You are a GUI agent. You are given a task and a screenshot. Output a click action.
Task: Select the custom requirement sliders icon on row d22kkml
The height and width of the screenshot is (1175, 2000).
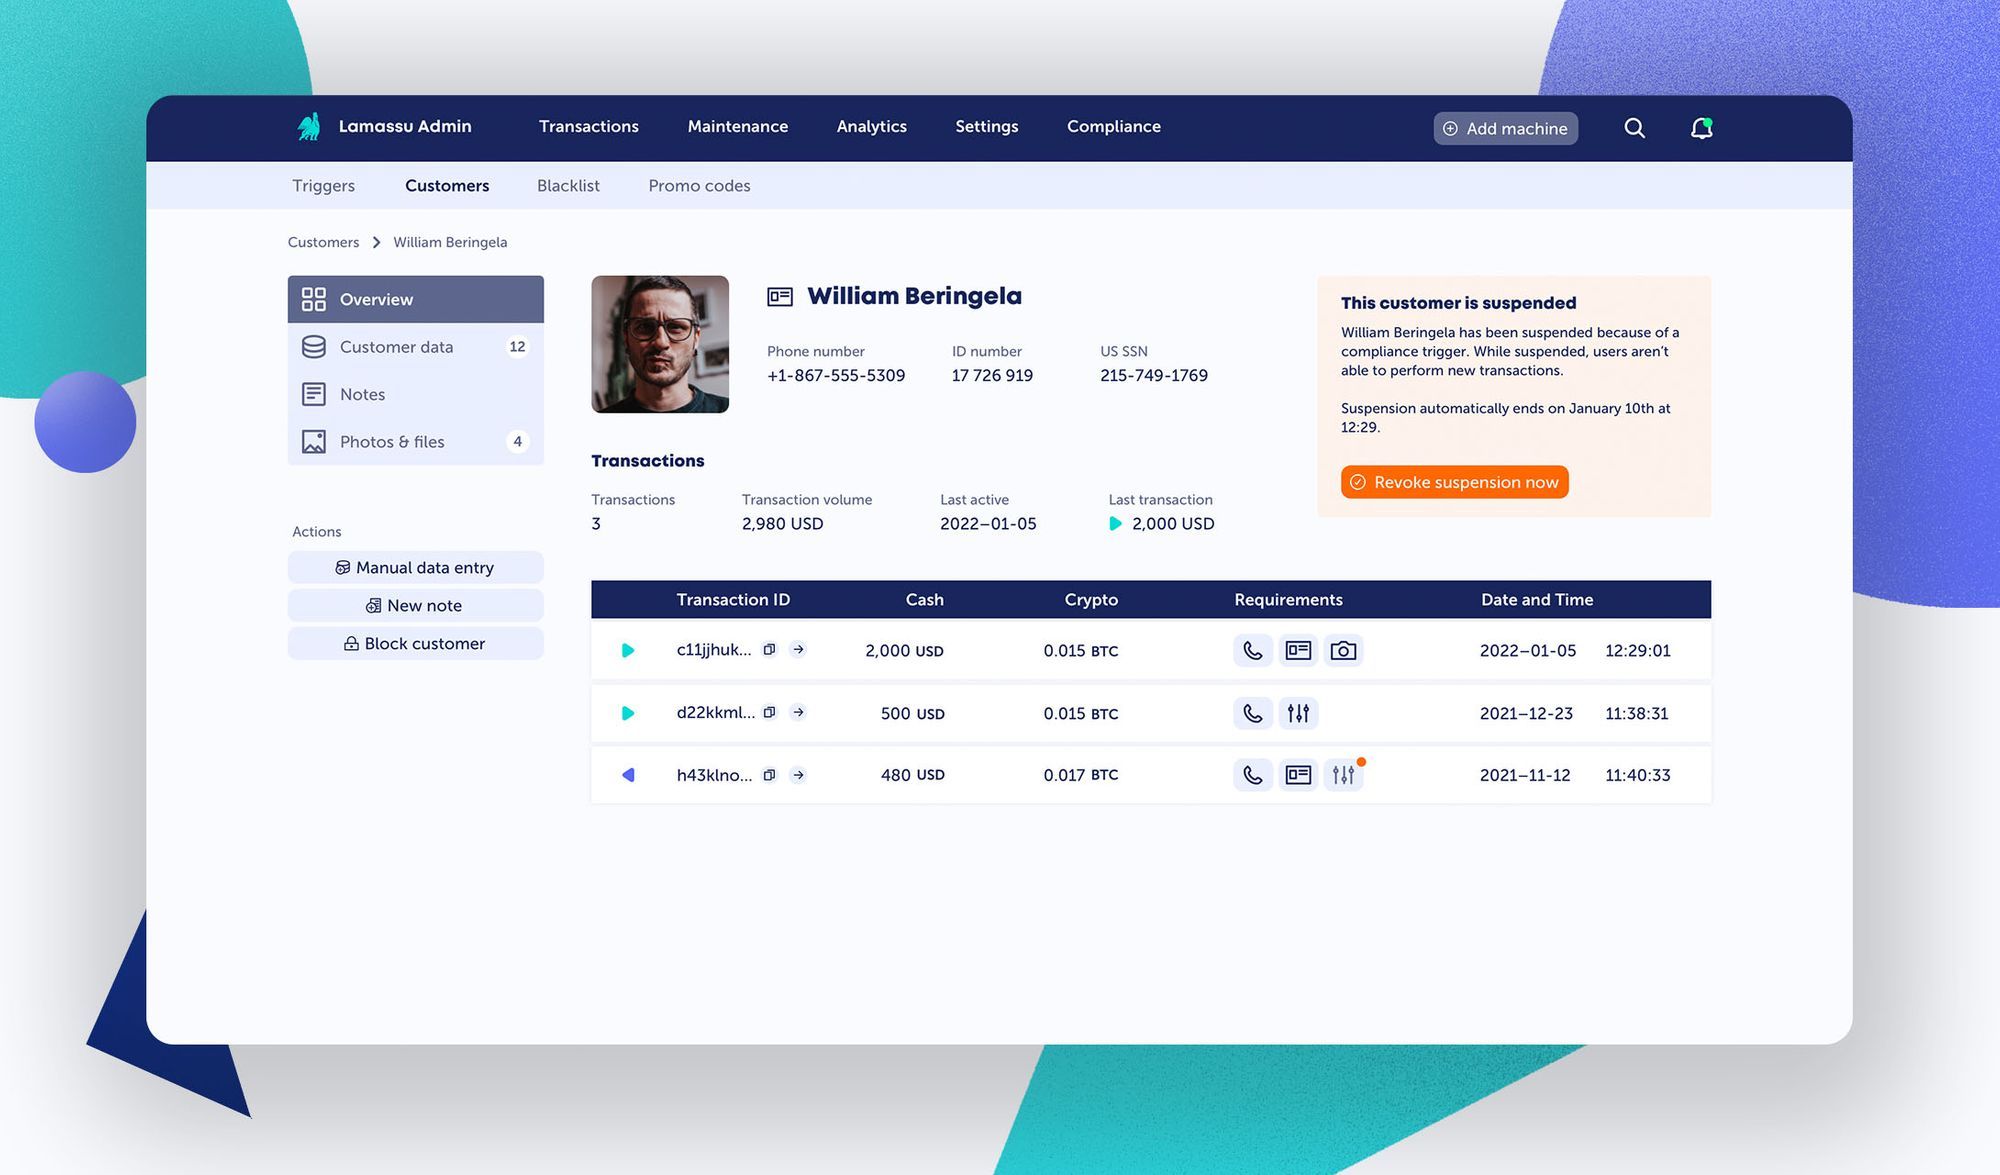click(x=1298, y=713)
